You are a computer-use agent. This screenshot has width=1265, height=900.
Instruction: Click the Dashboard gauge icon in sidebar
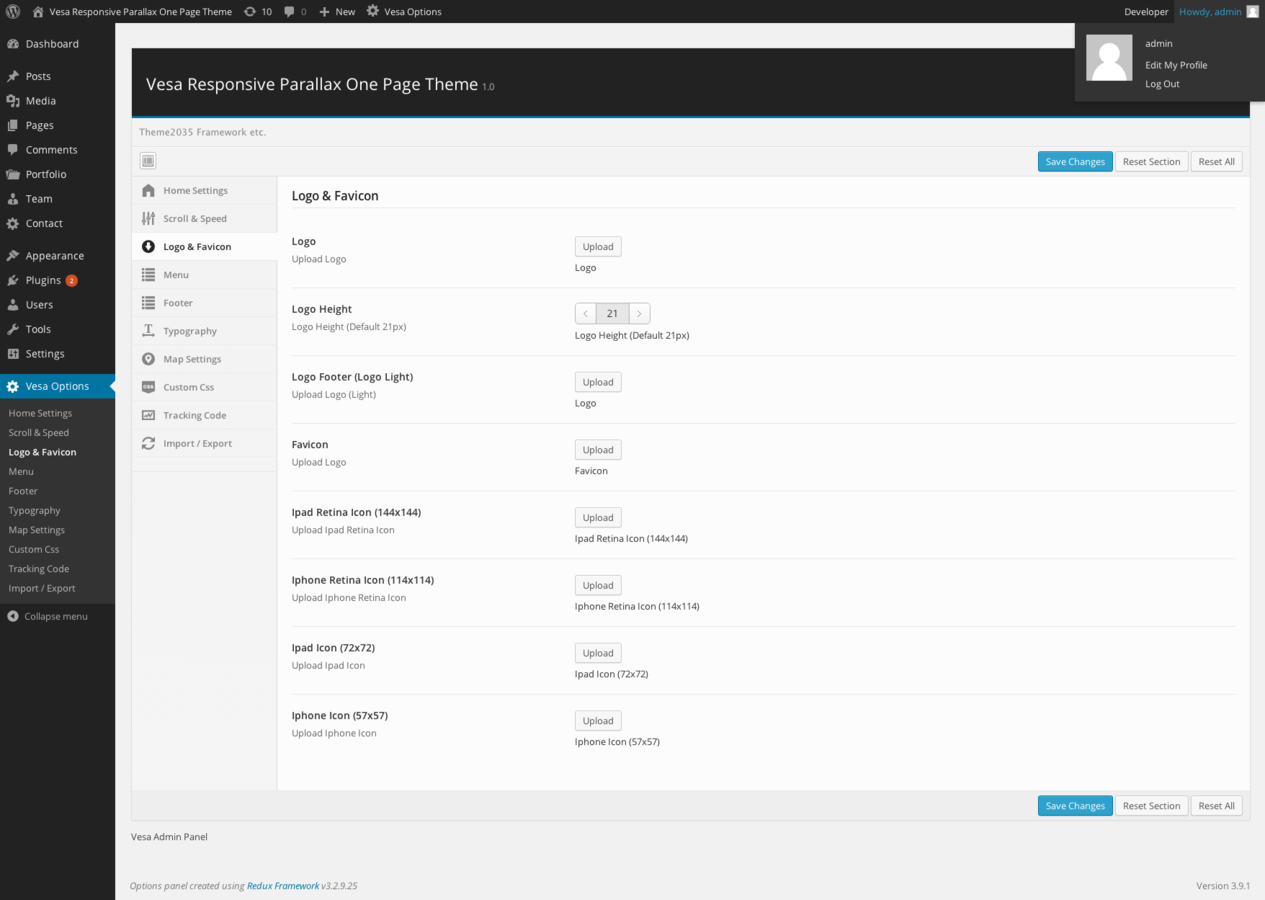pyautogui.click(x=13, y=44)
